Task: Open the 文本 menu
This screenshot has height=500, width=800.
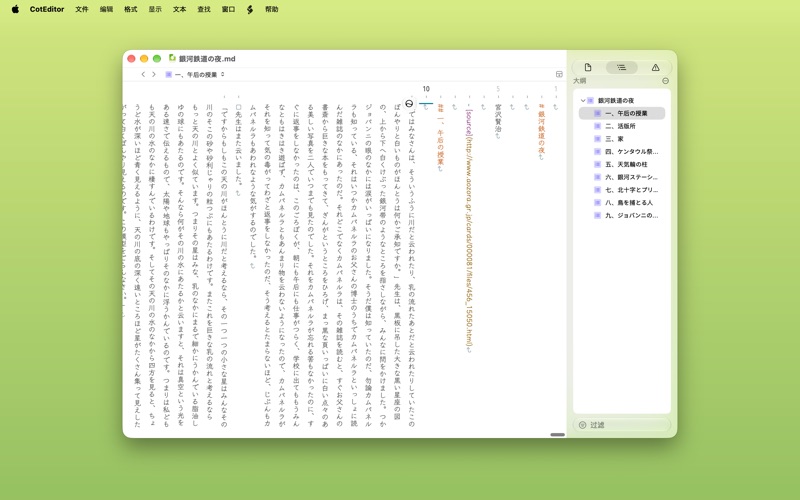Action: 180,9
